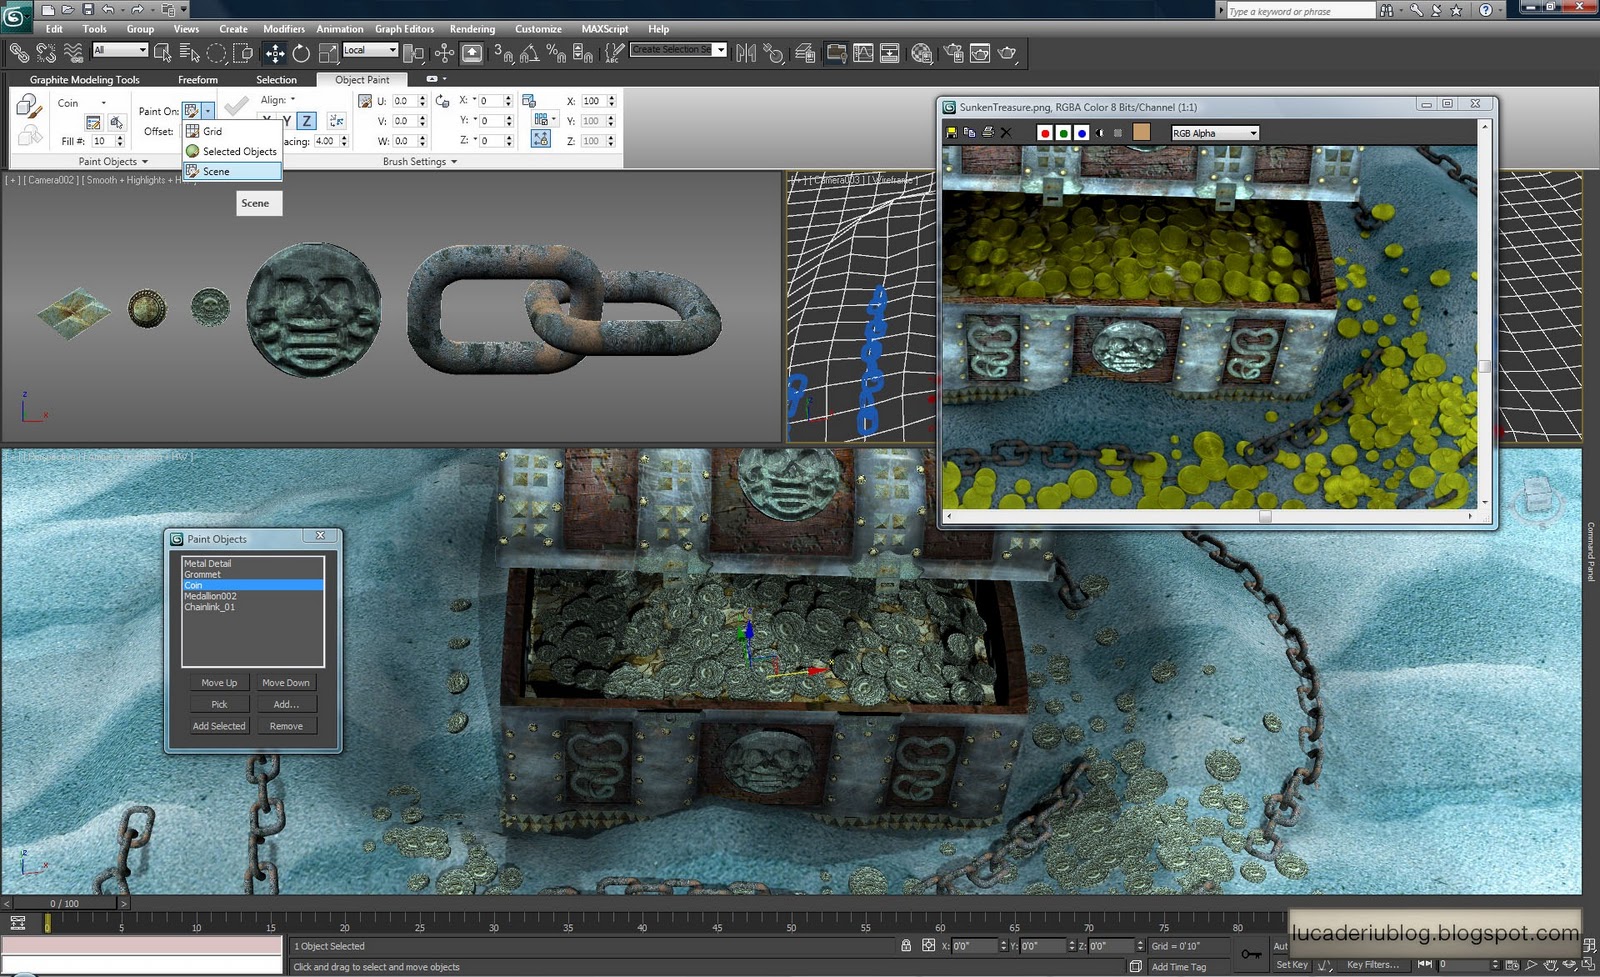Click the Angle Snap toggle icon
The width and height of the screenshot is (1600, 977).
[530, 54]
